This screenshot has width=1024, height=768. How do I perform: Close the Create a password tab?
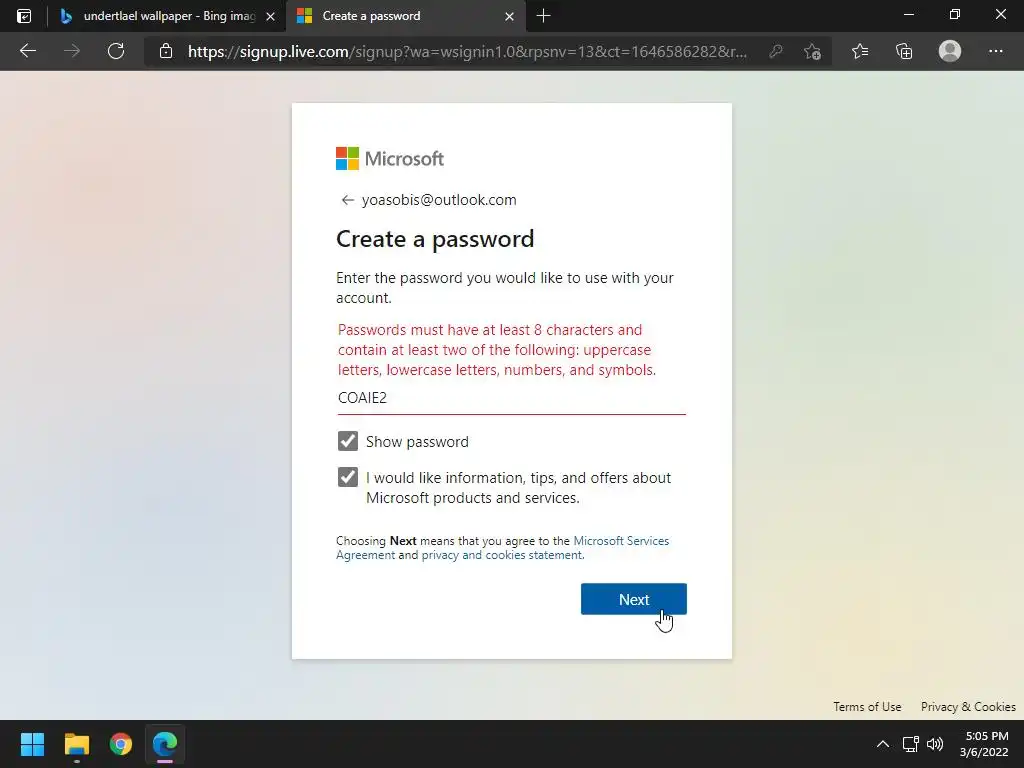509,16
